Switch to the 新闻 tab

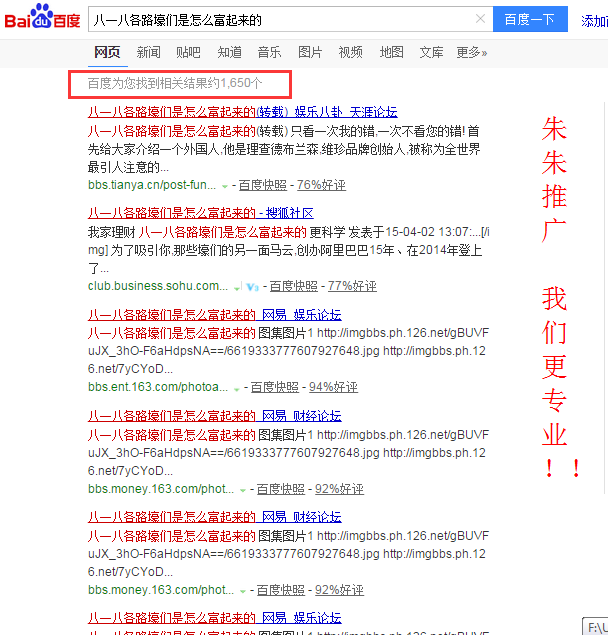coord(149,52)
